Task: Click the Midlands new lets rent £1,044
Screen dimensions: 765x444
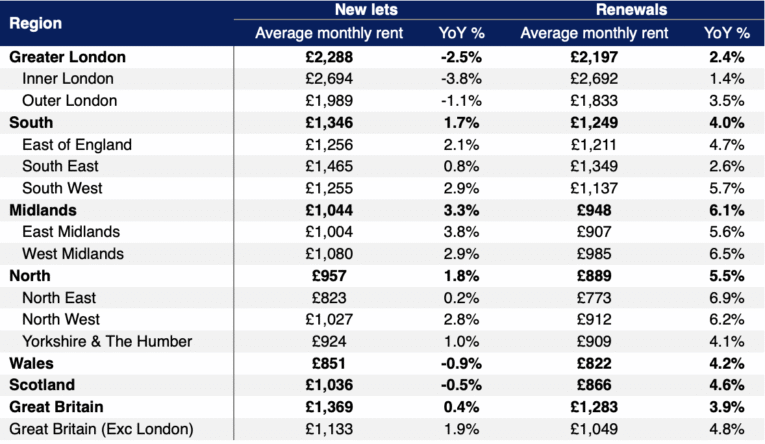Action: pyautogui.click(x=328, y=210)
